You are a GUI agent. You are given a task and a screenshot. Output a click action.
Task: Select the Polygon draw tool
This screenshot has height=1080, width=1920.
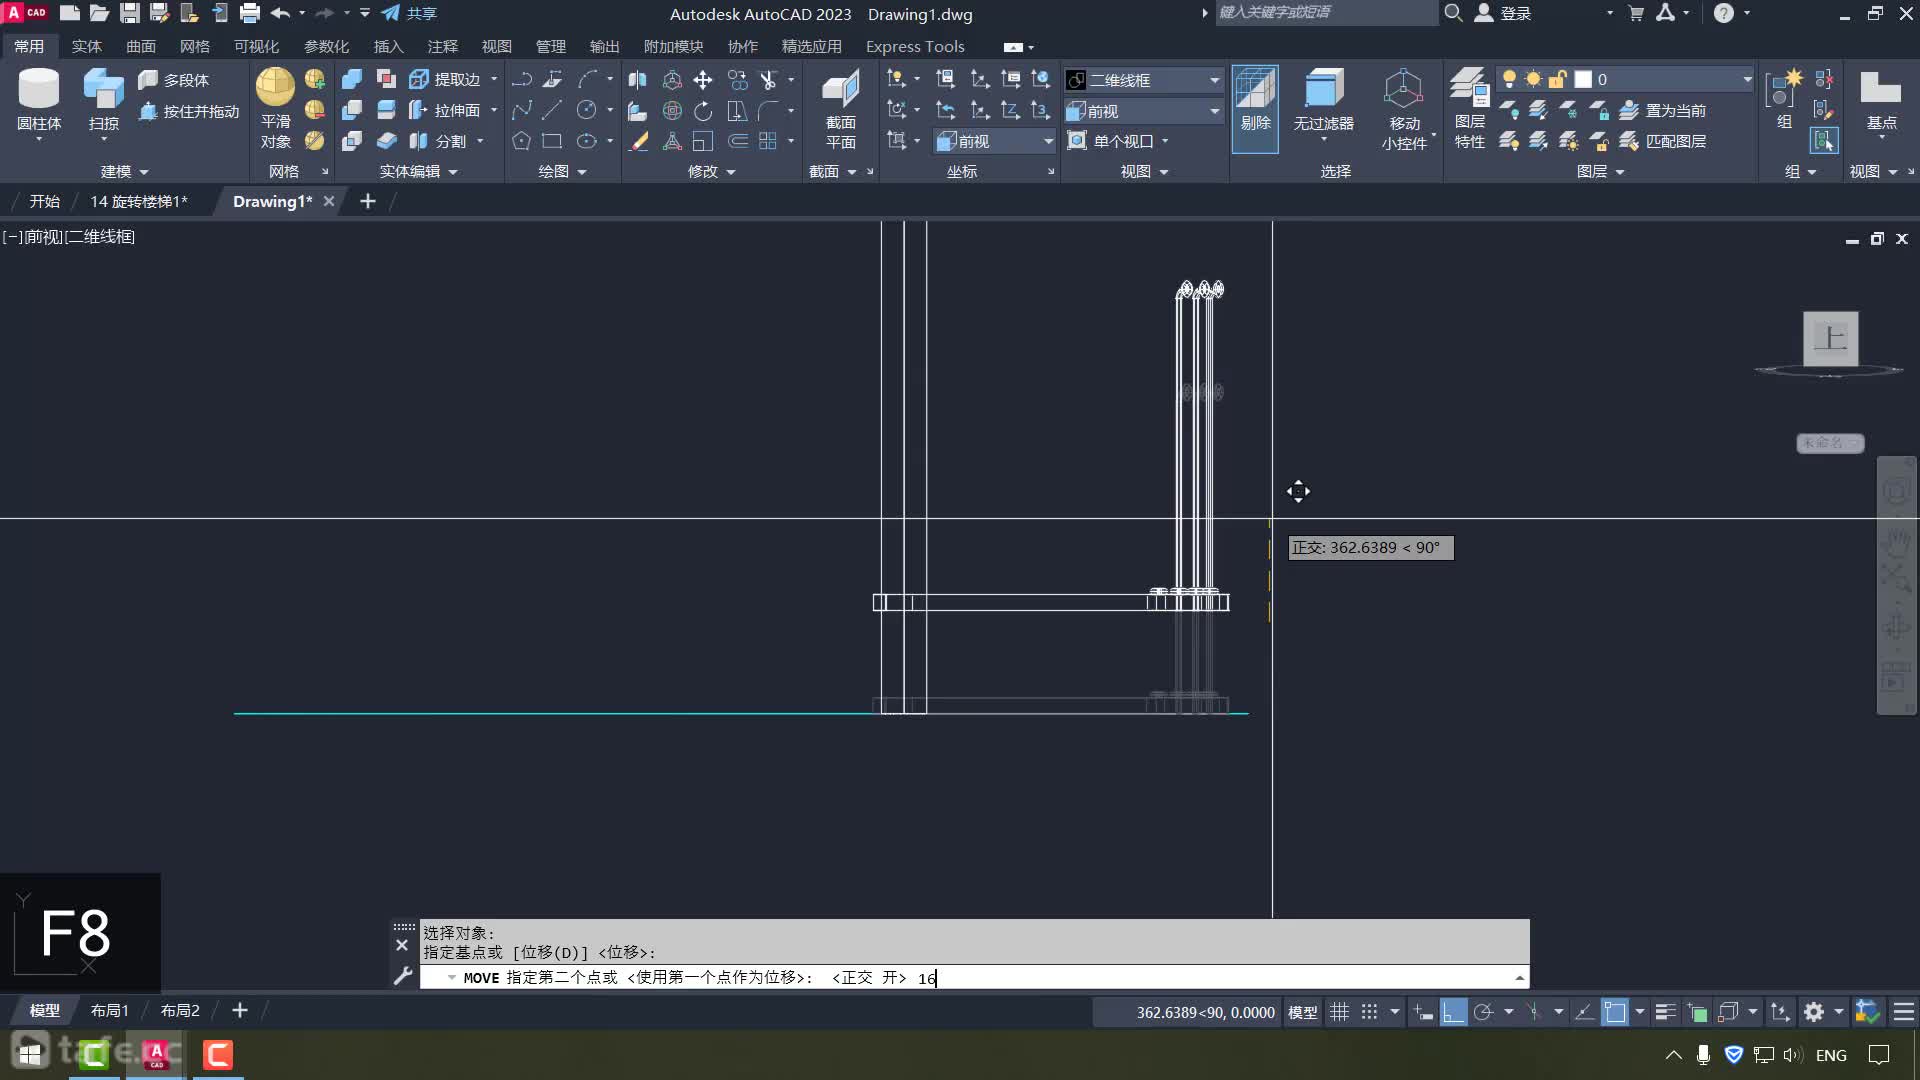[x=521, y=141]
